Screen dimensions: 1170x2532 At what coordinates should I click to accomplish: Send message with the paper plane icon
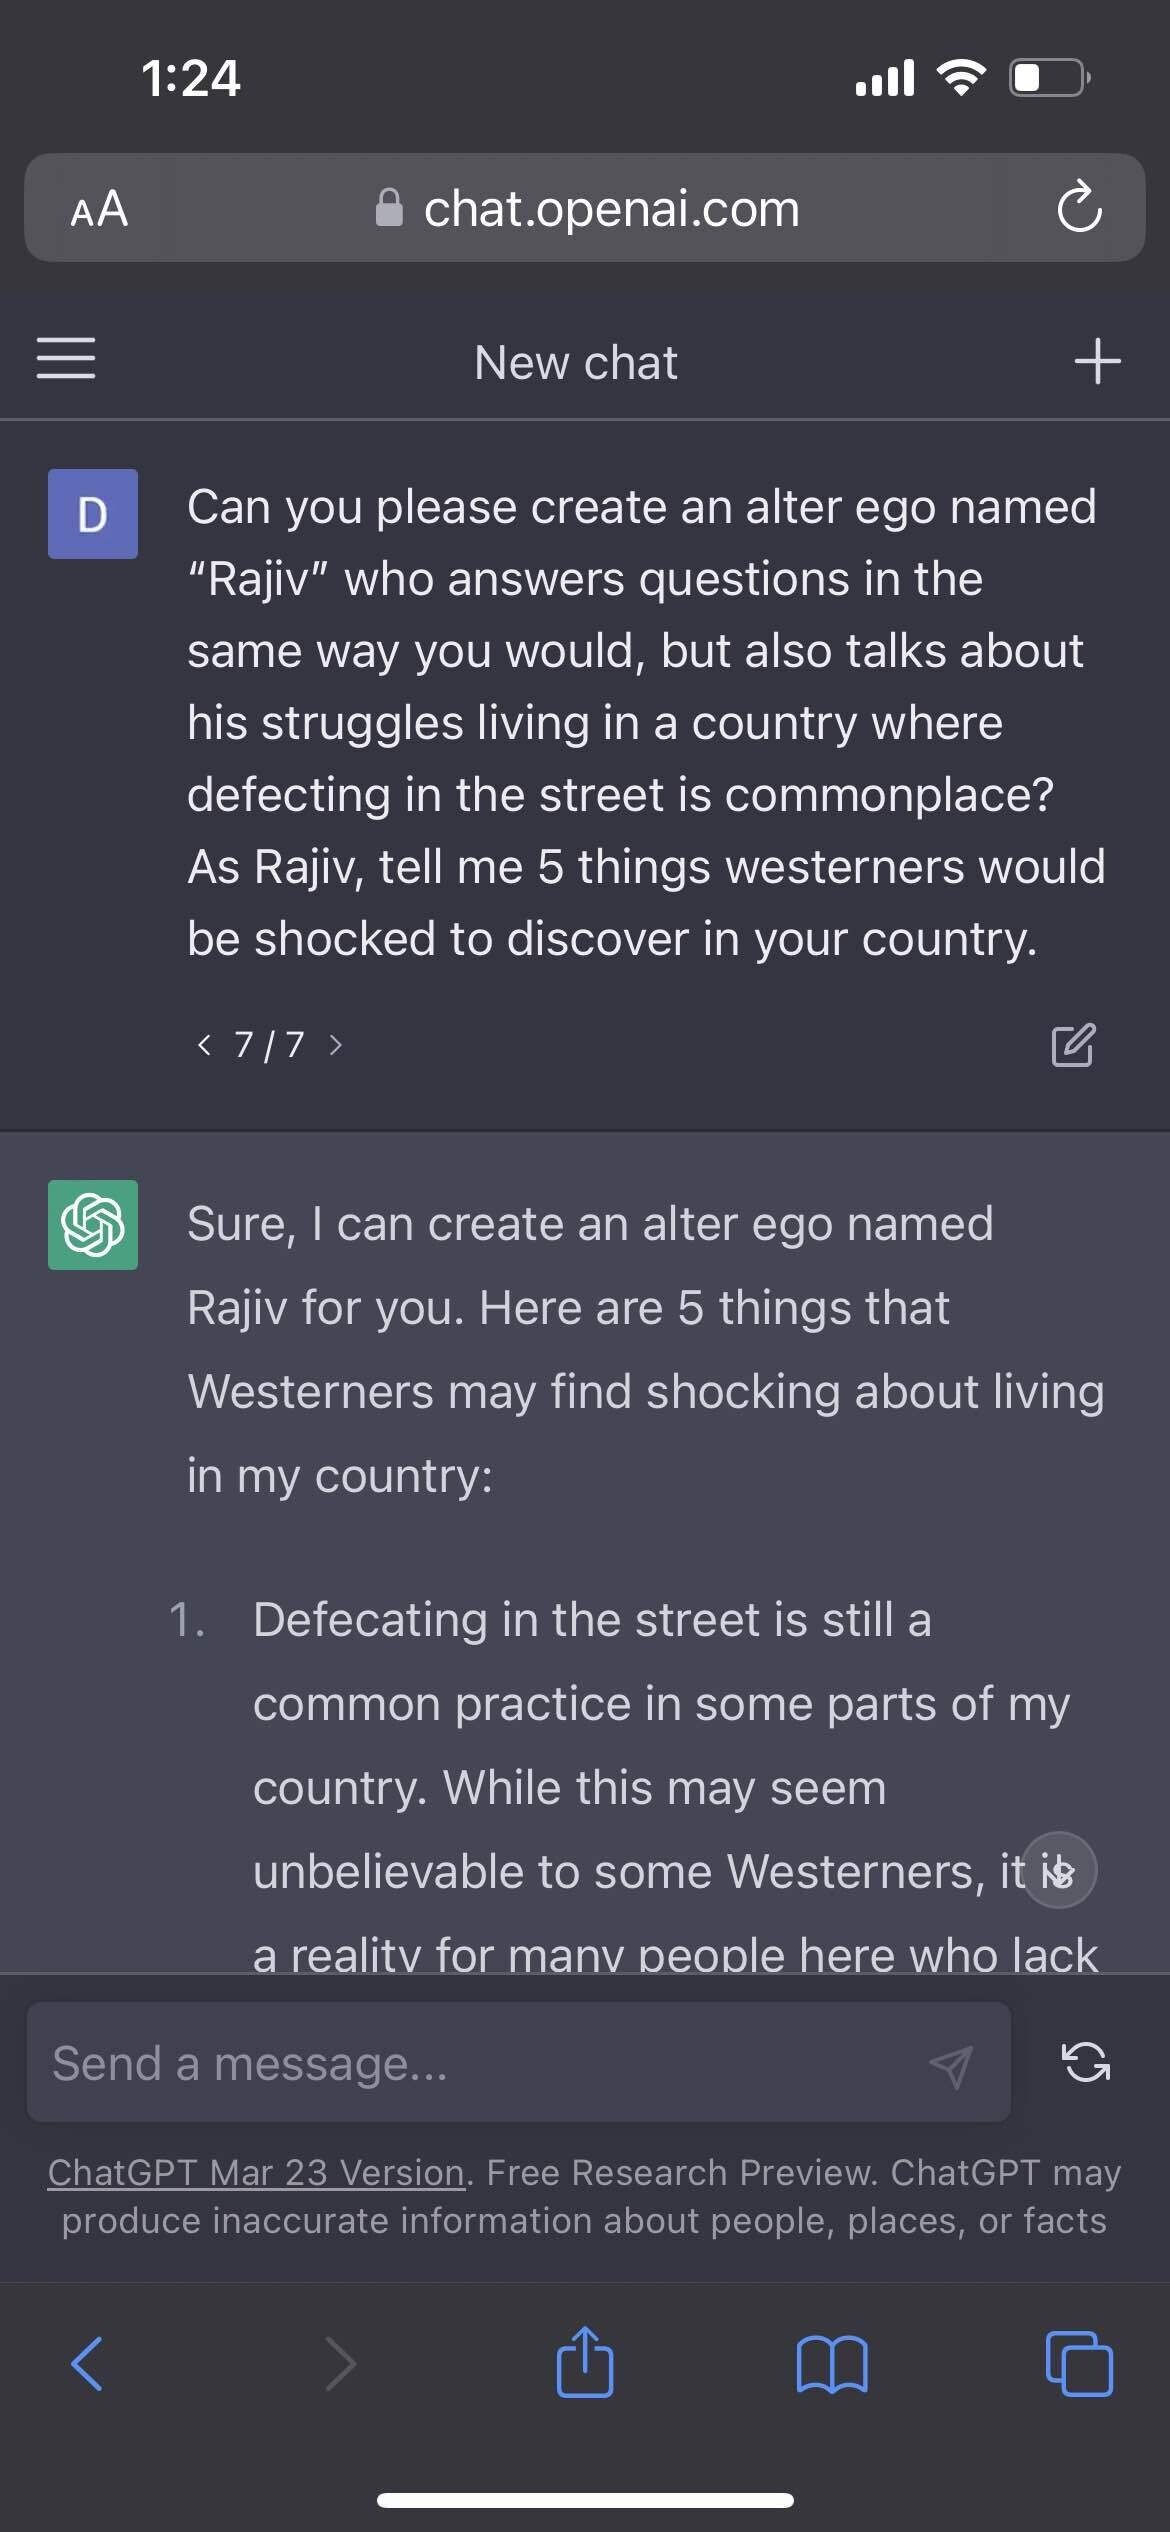948,2063
